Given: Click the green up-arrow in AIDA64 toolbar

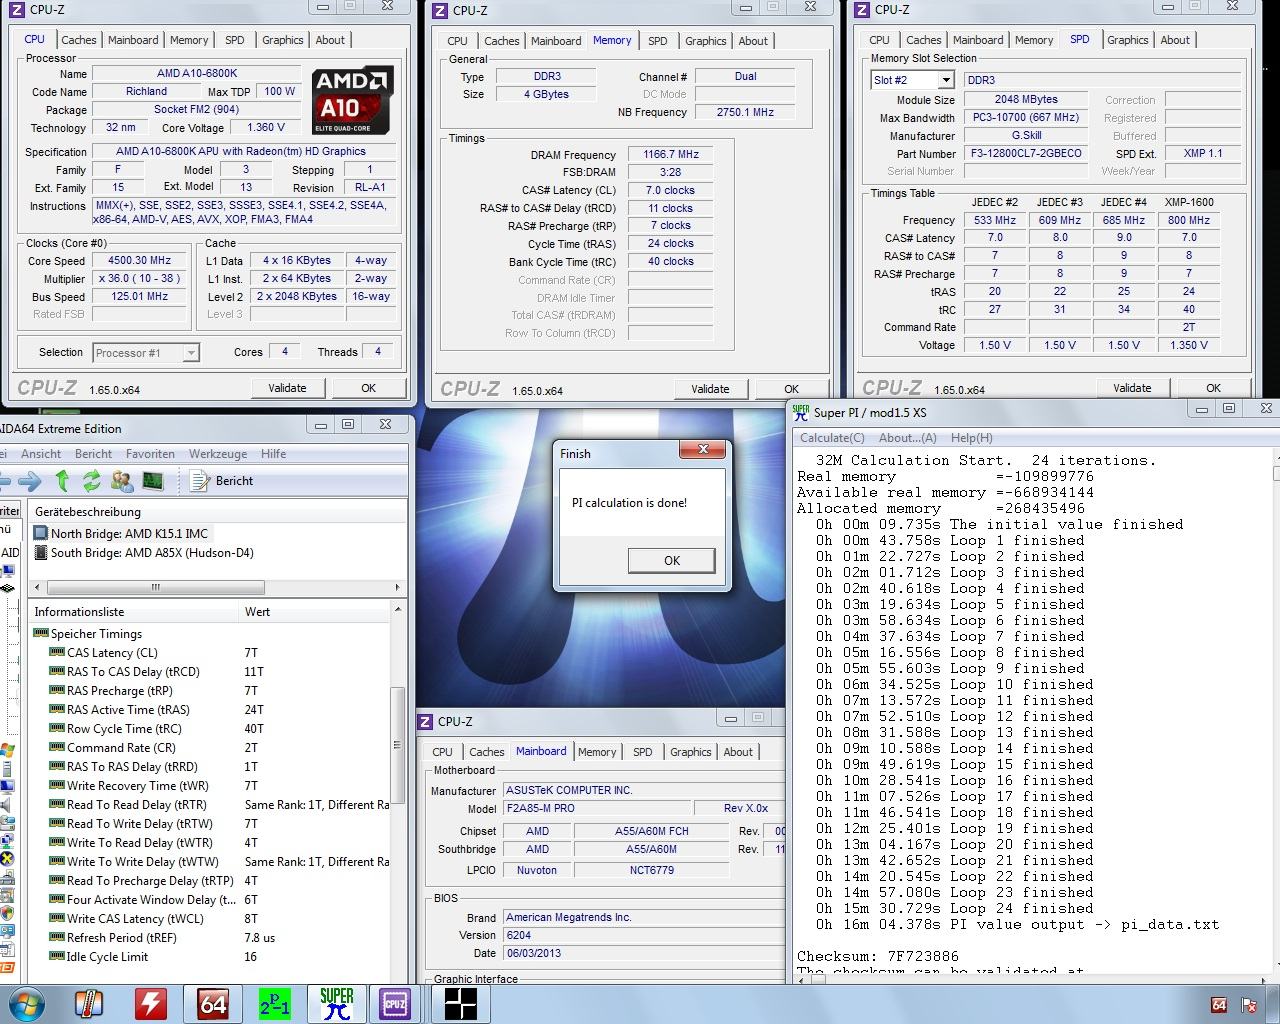Looking at the screenshot, I should [62, 481].
